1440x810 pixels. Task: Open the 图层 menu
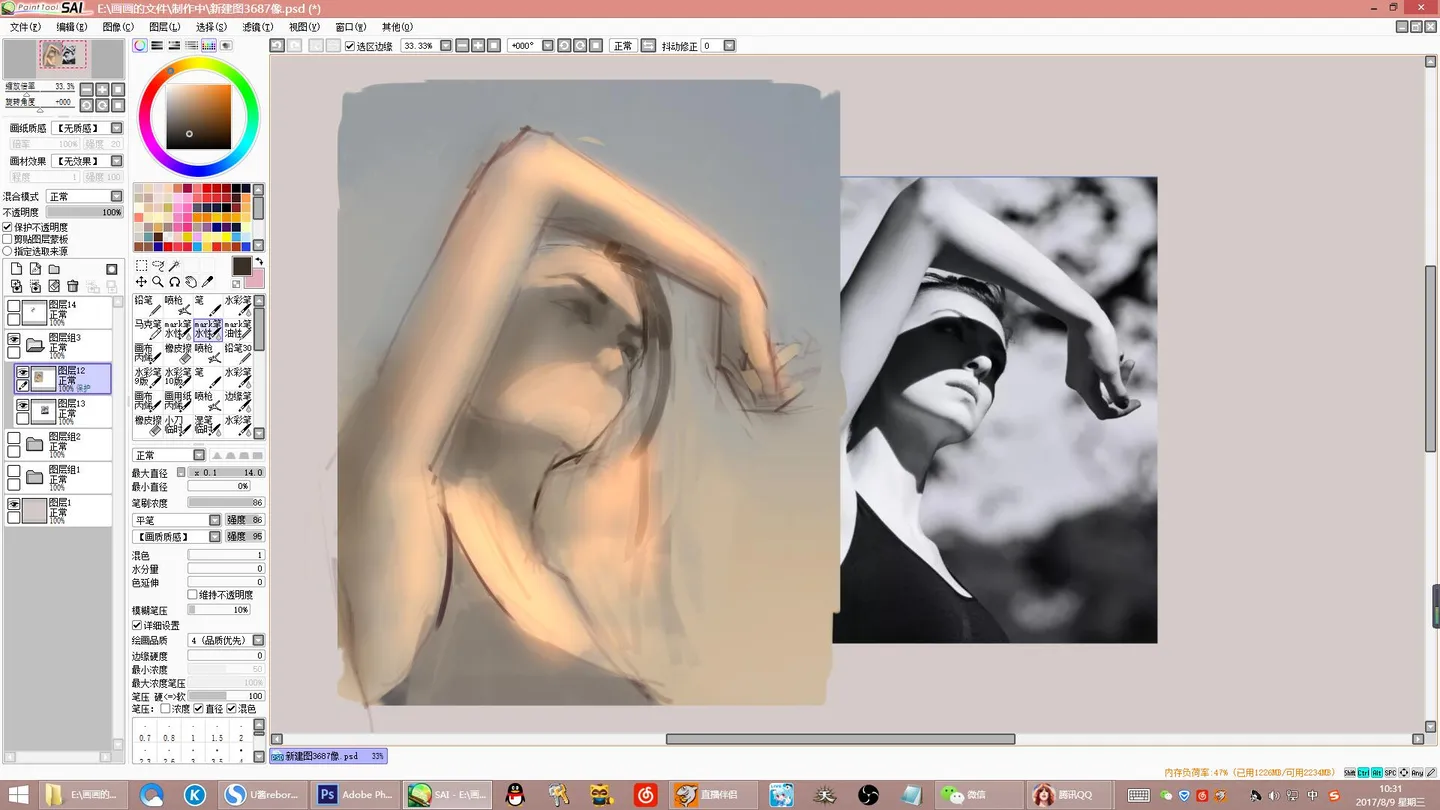[x=164, y=27]
